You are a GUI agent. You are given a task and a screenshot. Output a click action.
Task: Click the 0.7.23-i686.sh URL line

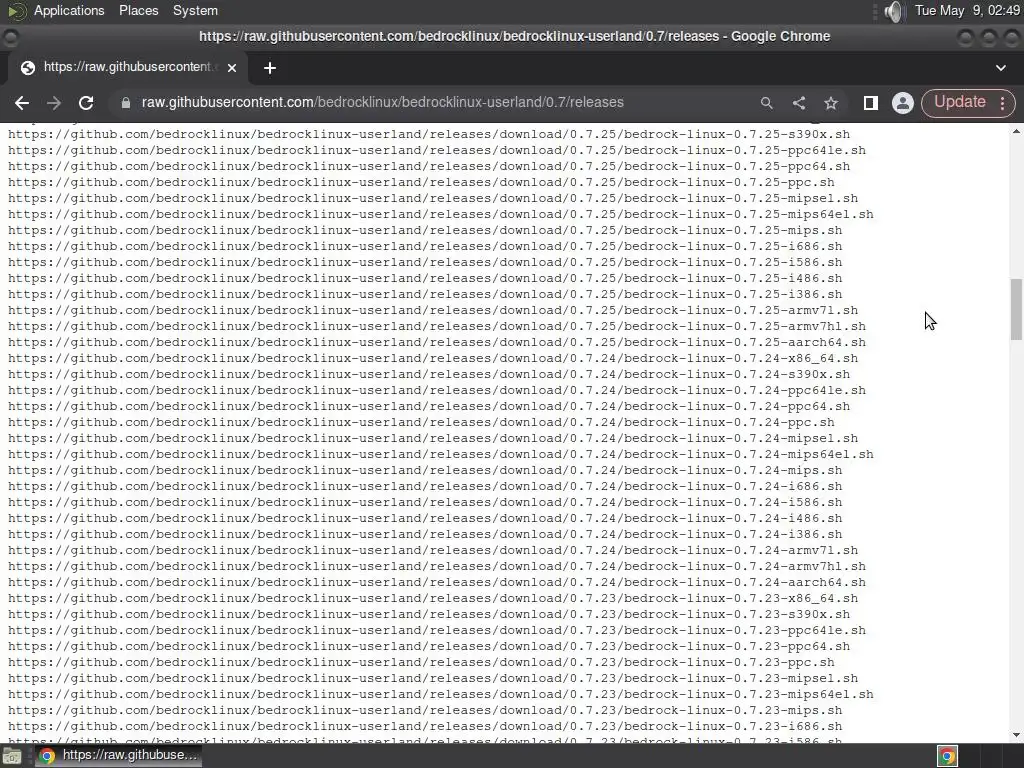tap(425, 726)
